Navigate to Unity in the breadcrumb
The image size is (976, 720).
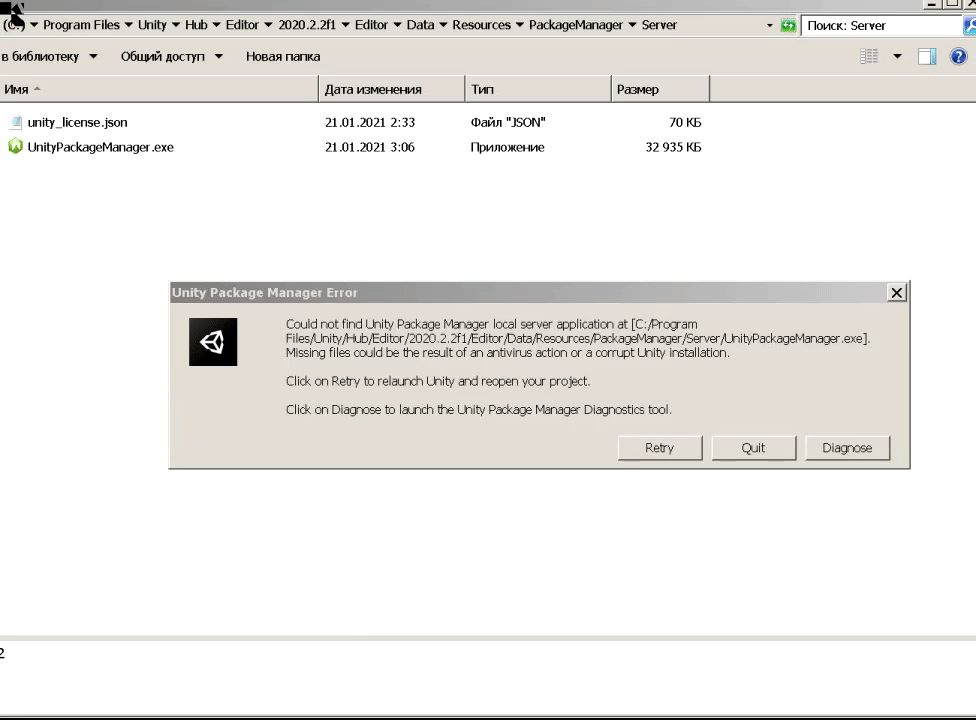click(x=152, y=25)
